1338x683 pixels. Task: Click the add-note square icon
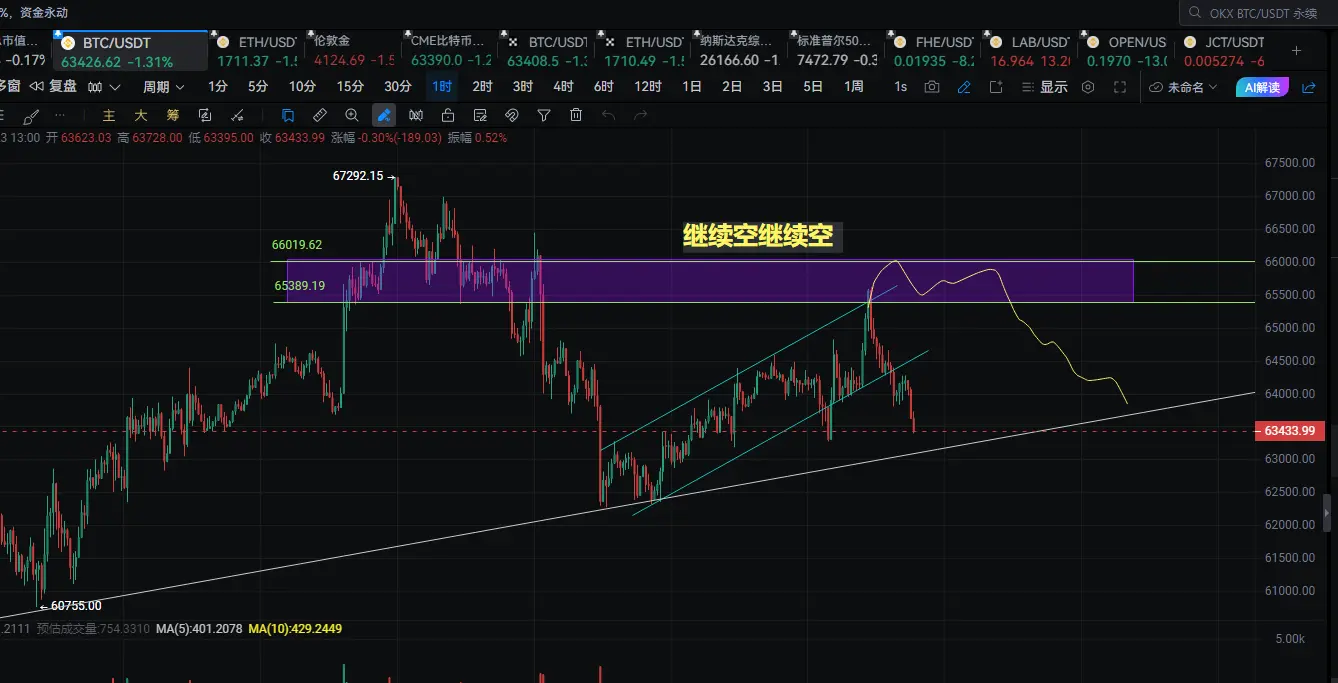click(x=996, y=87)
